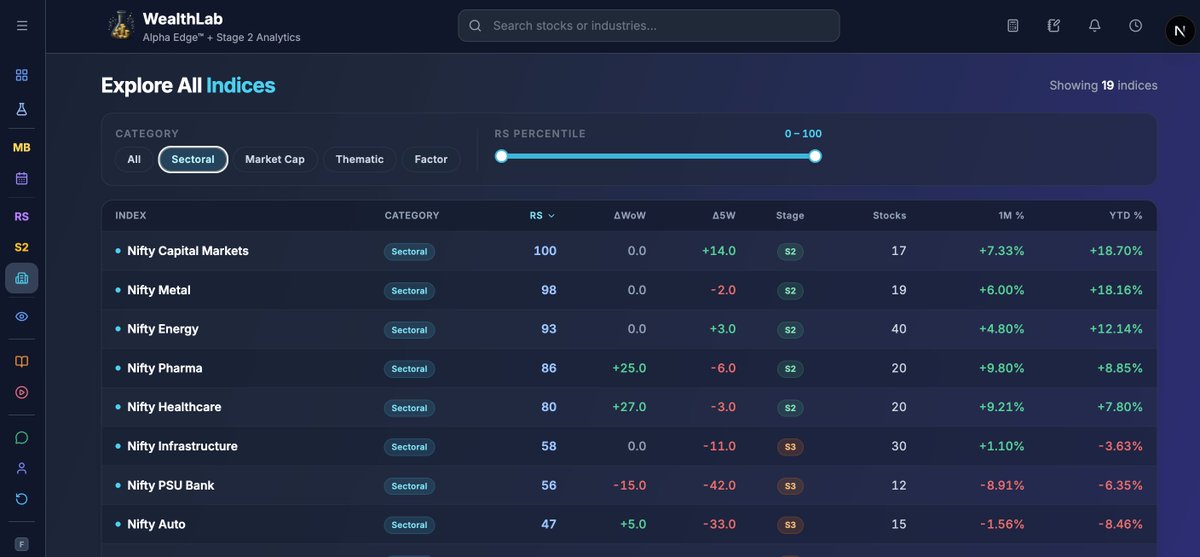Sort by the Δ5W column header
1200x557 pixels.
click(x=724, y=215)
